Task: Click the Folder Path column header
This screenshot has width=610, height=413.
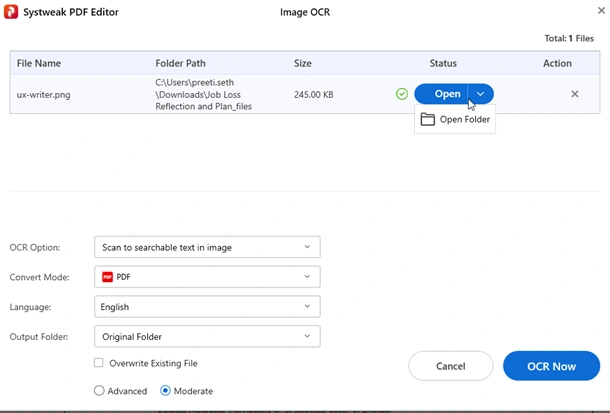Action: point(180,63)
